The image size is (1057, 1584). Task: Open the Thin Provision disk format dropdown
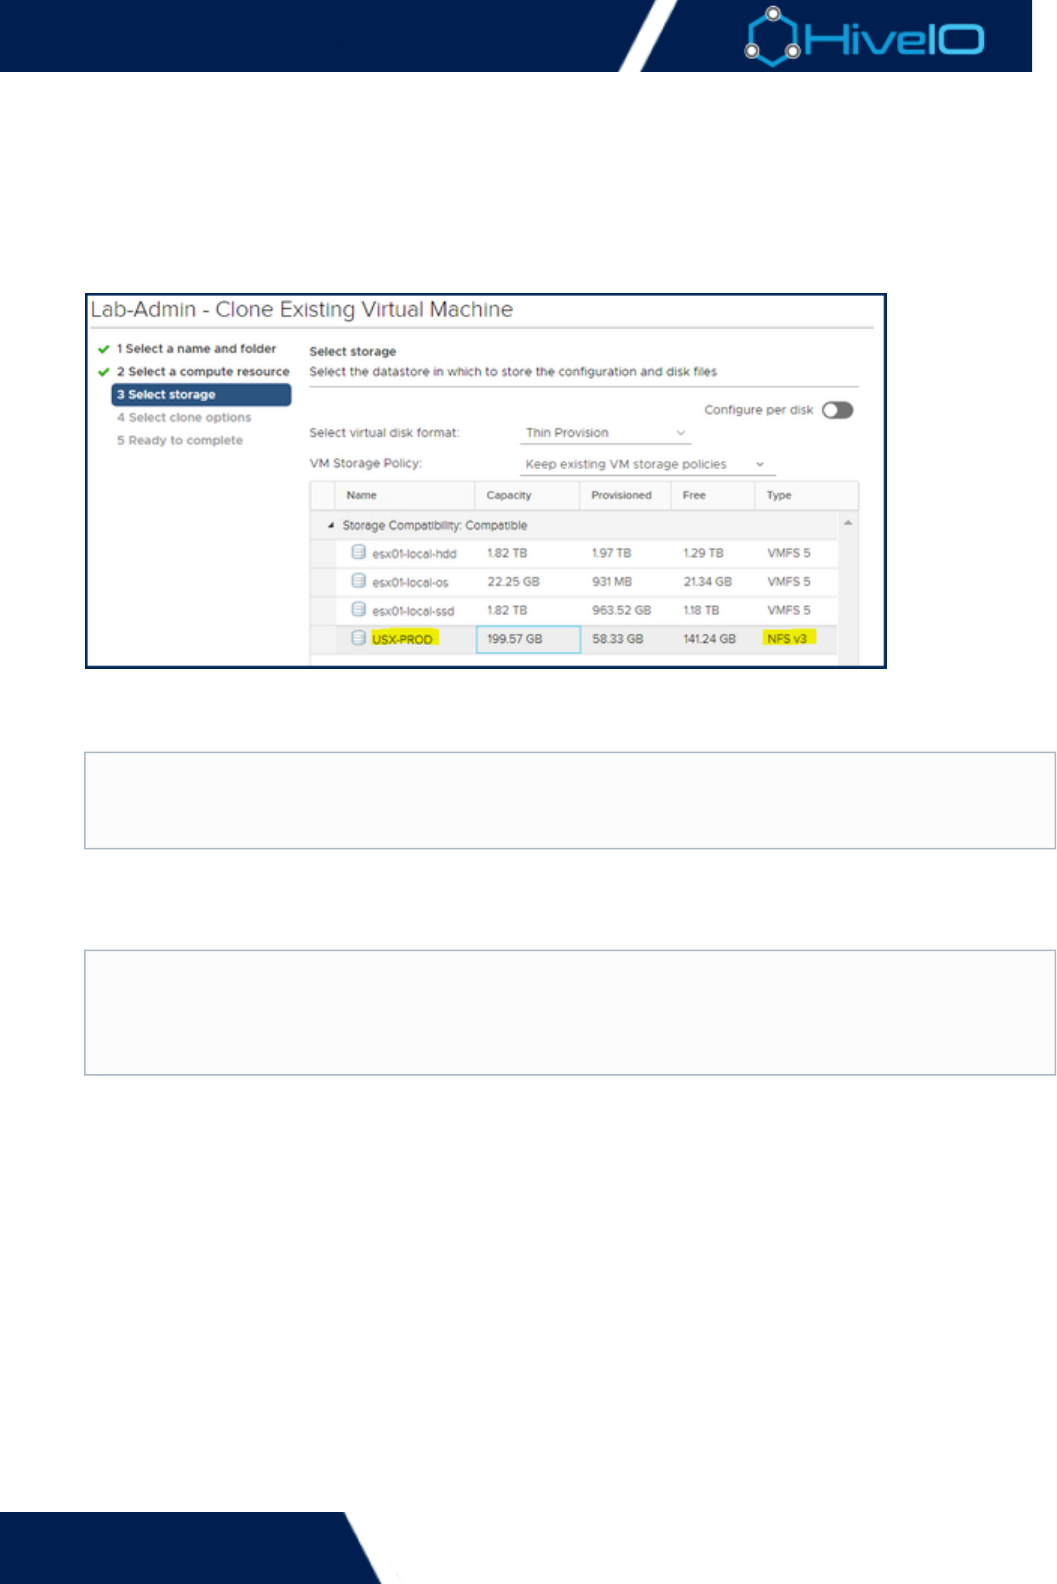(605, 433)
